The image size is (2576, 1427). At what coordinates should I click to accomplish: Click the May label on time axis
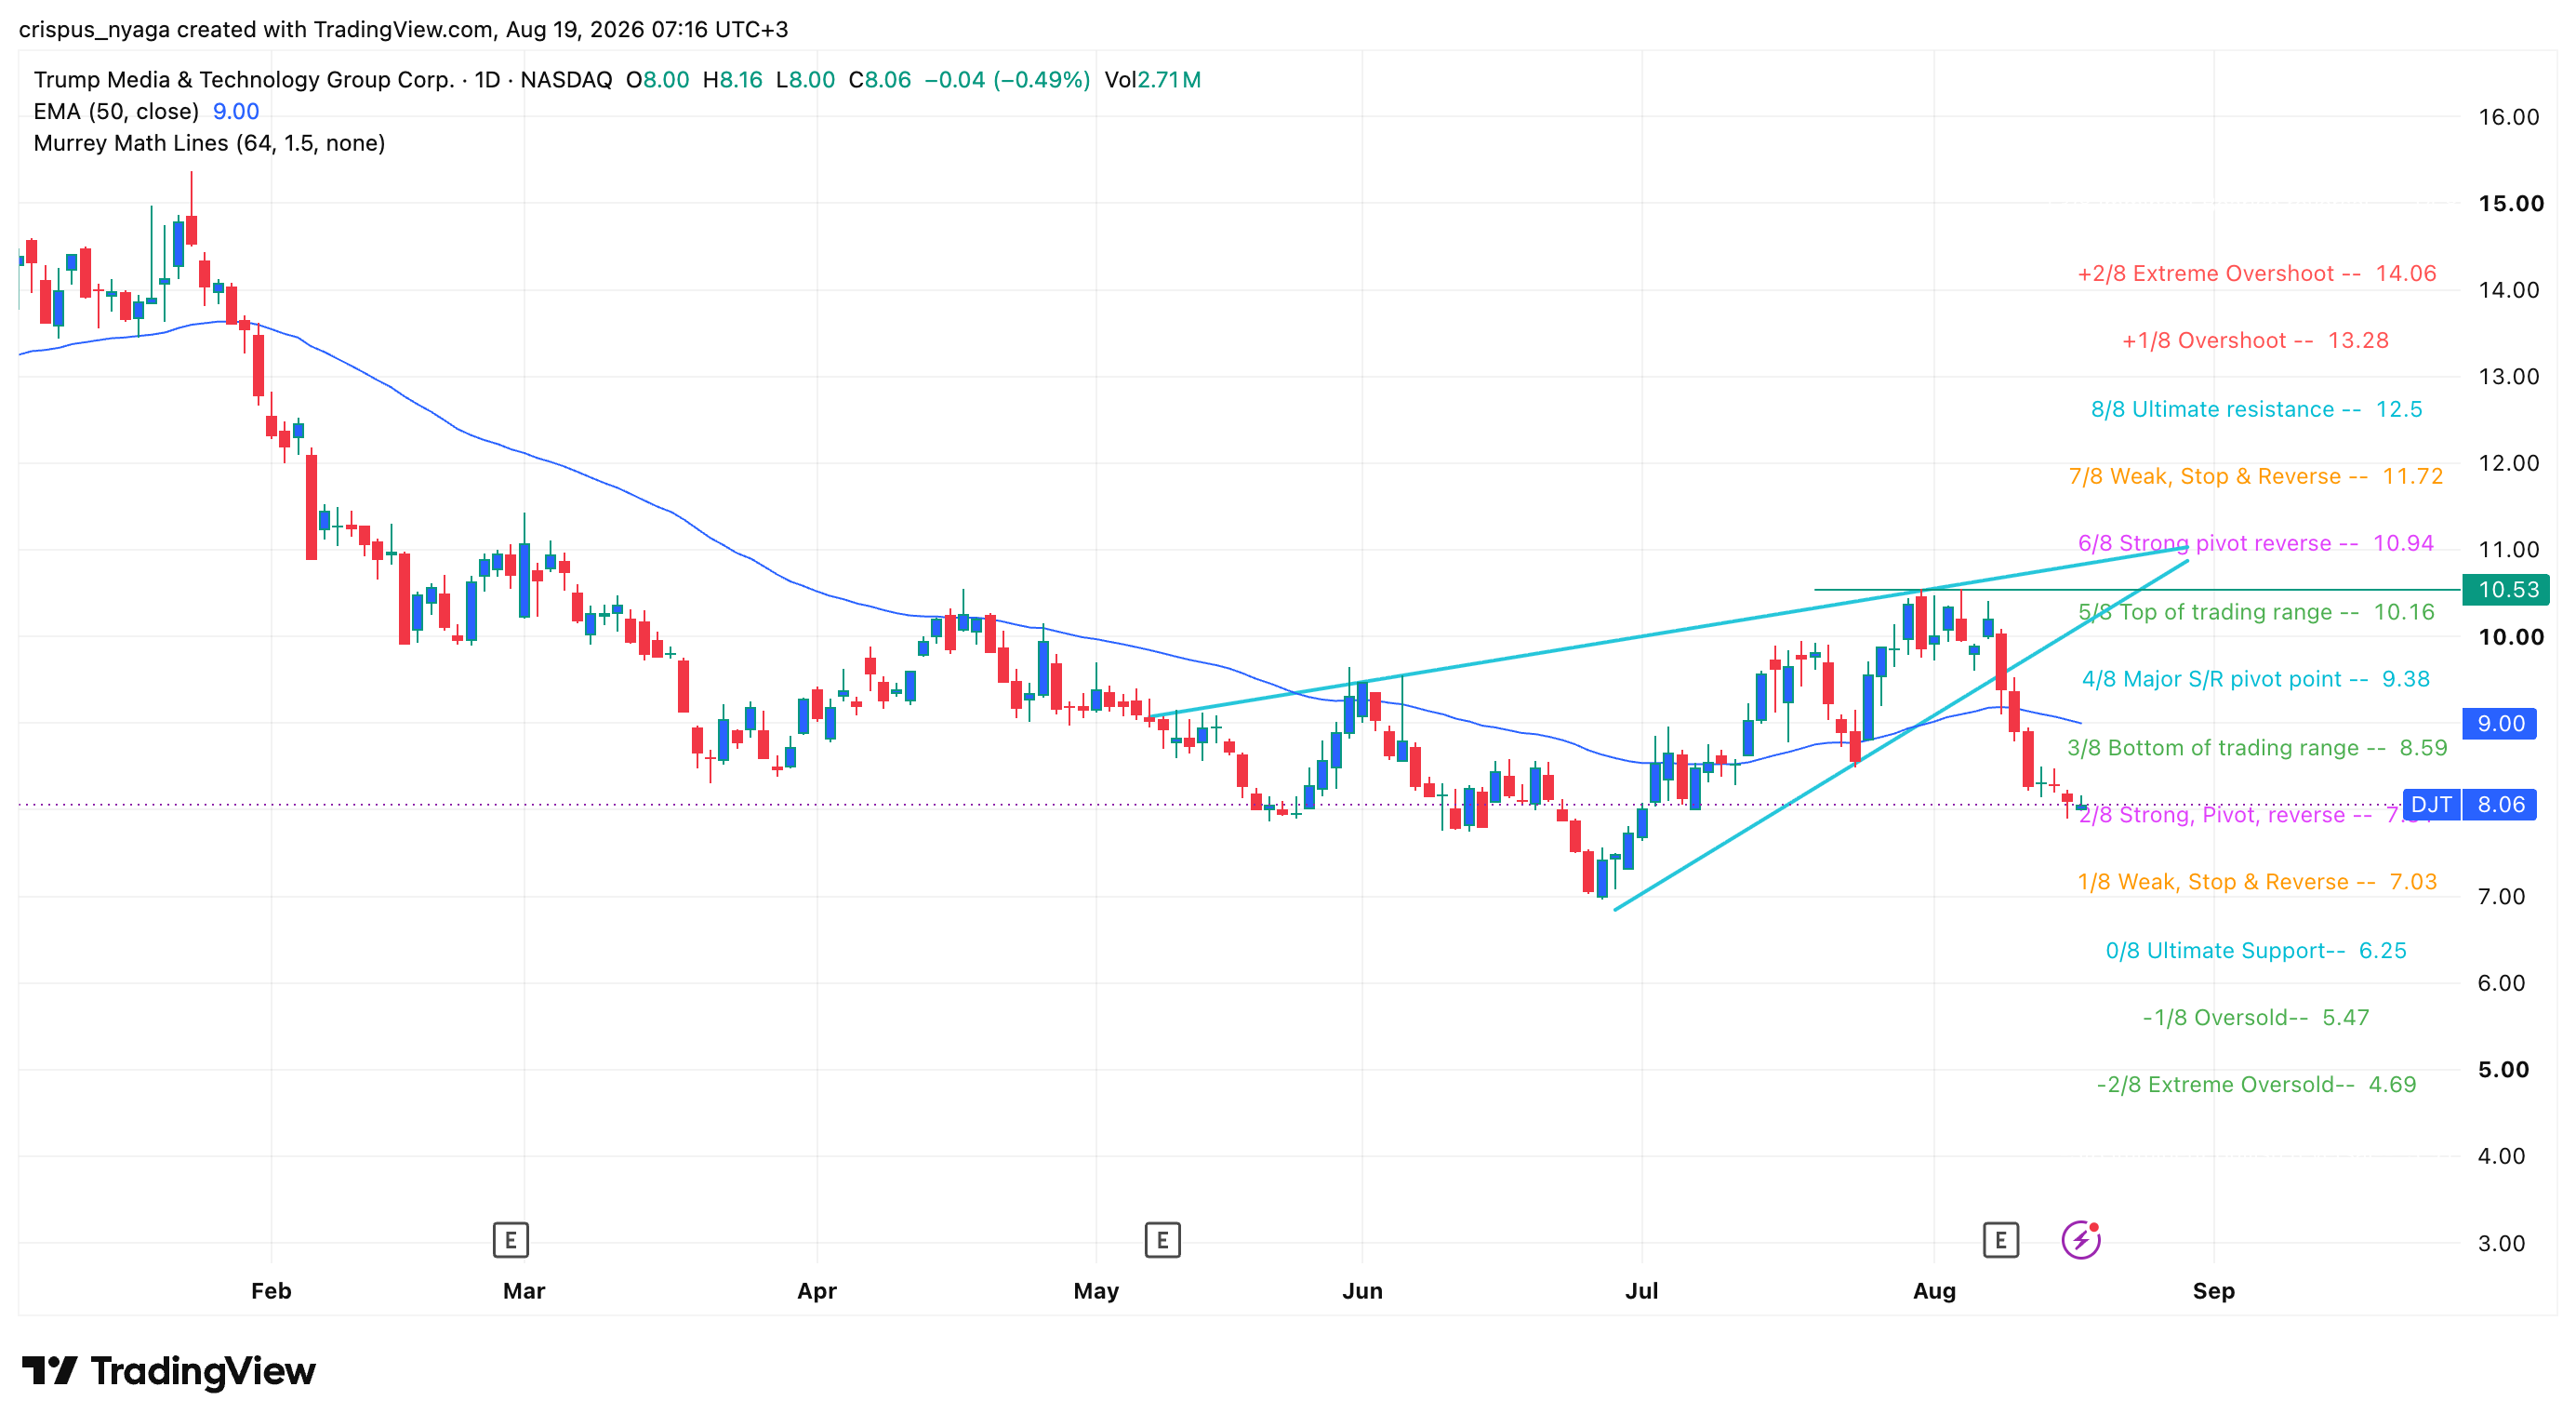pos(1096,1291)
